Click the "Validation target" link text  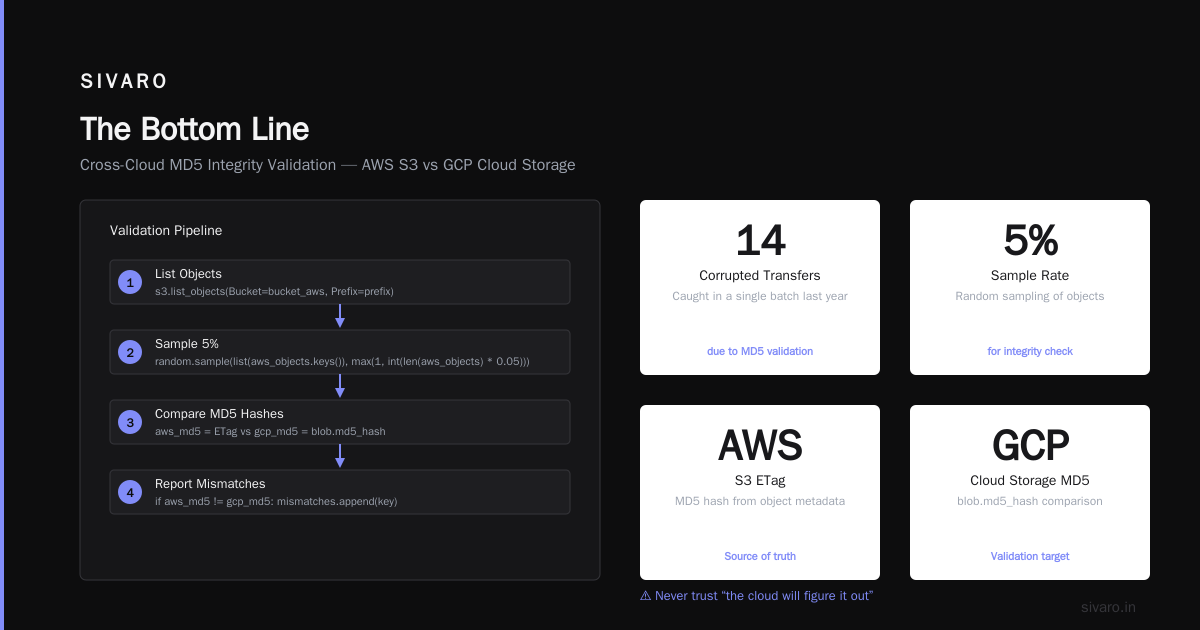pos(1030,556)
